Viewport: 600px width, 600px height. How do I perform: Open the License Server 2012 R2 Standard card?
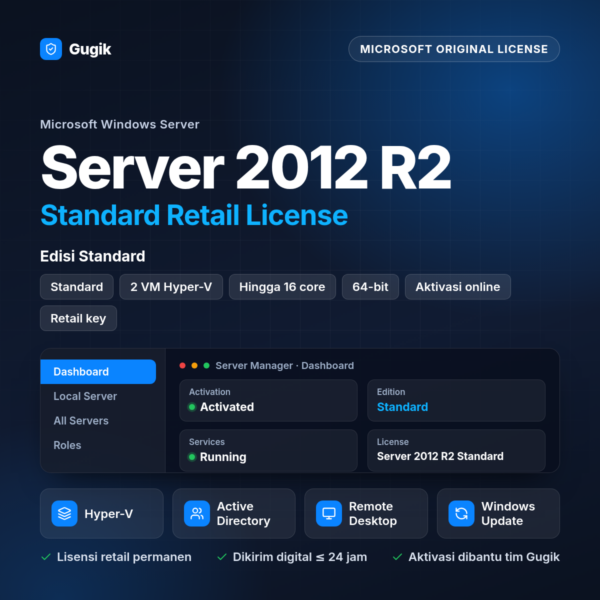coord(456,450)
